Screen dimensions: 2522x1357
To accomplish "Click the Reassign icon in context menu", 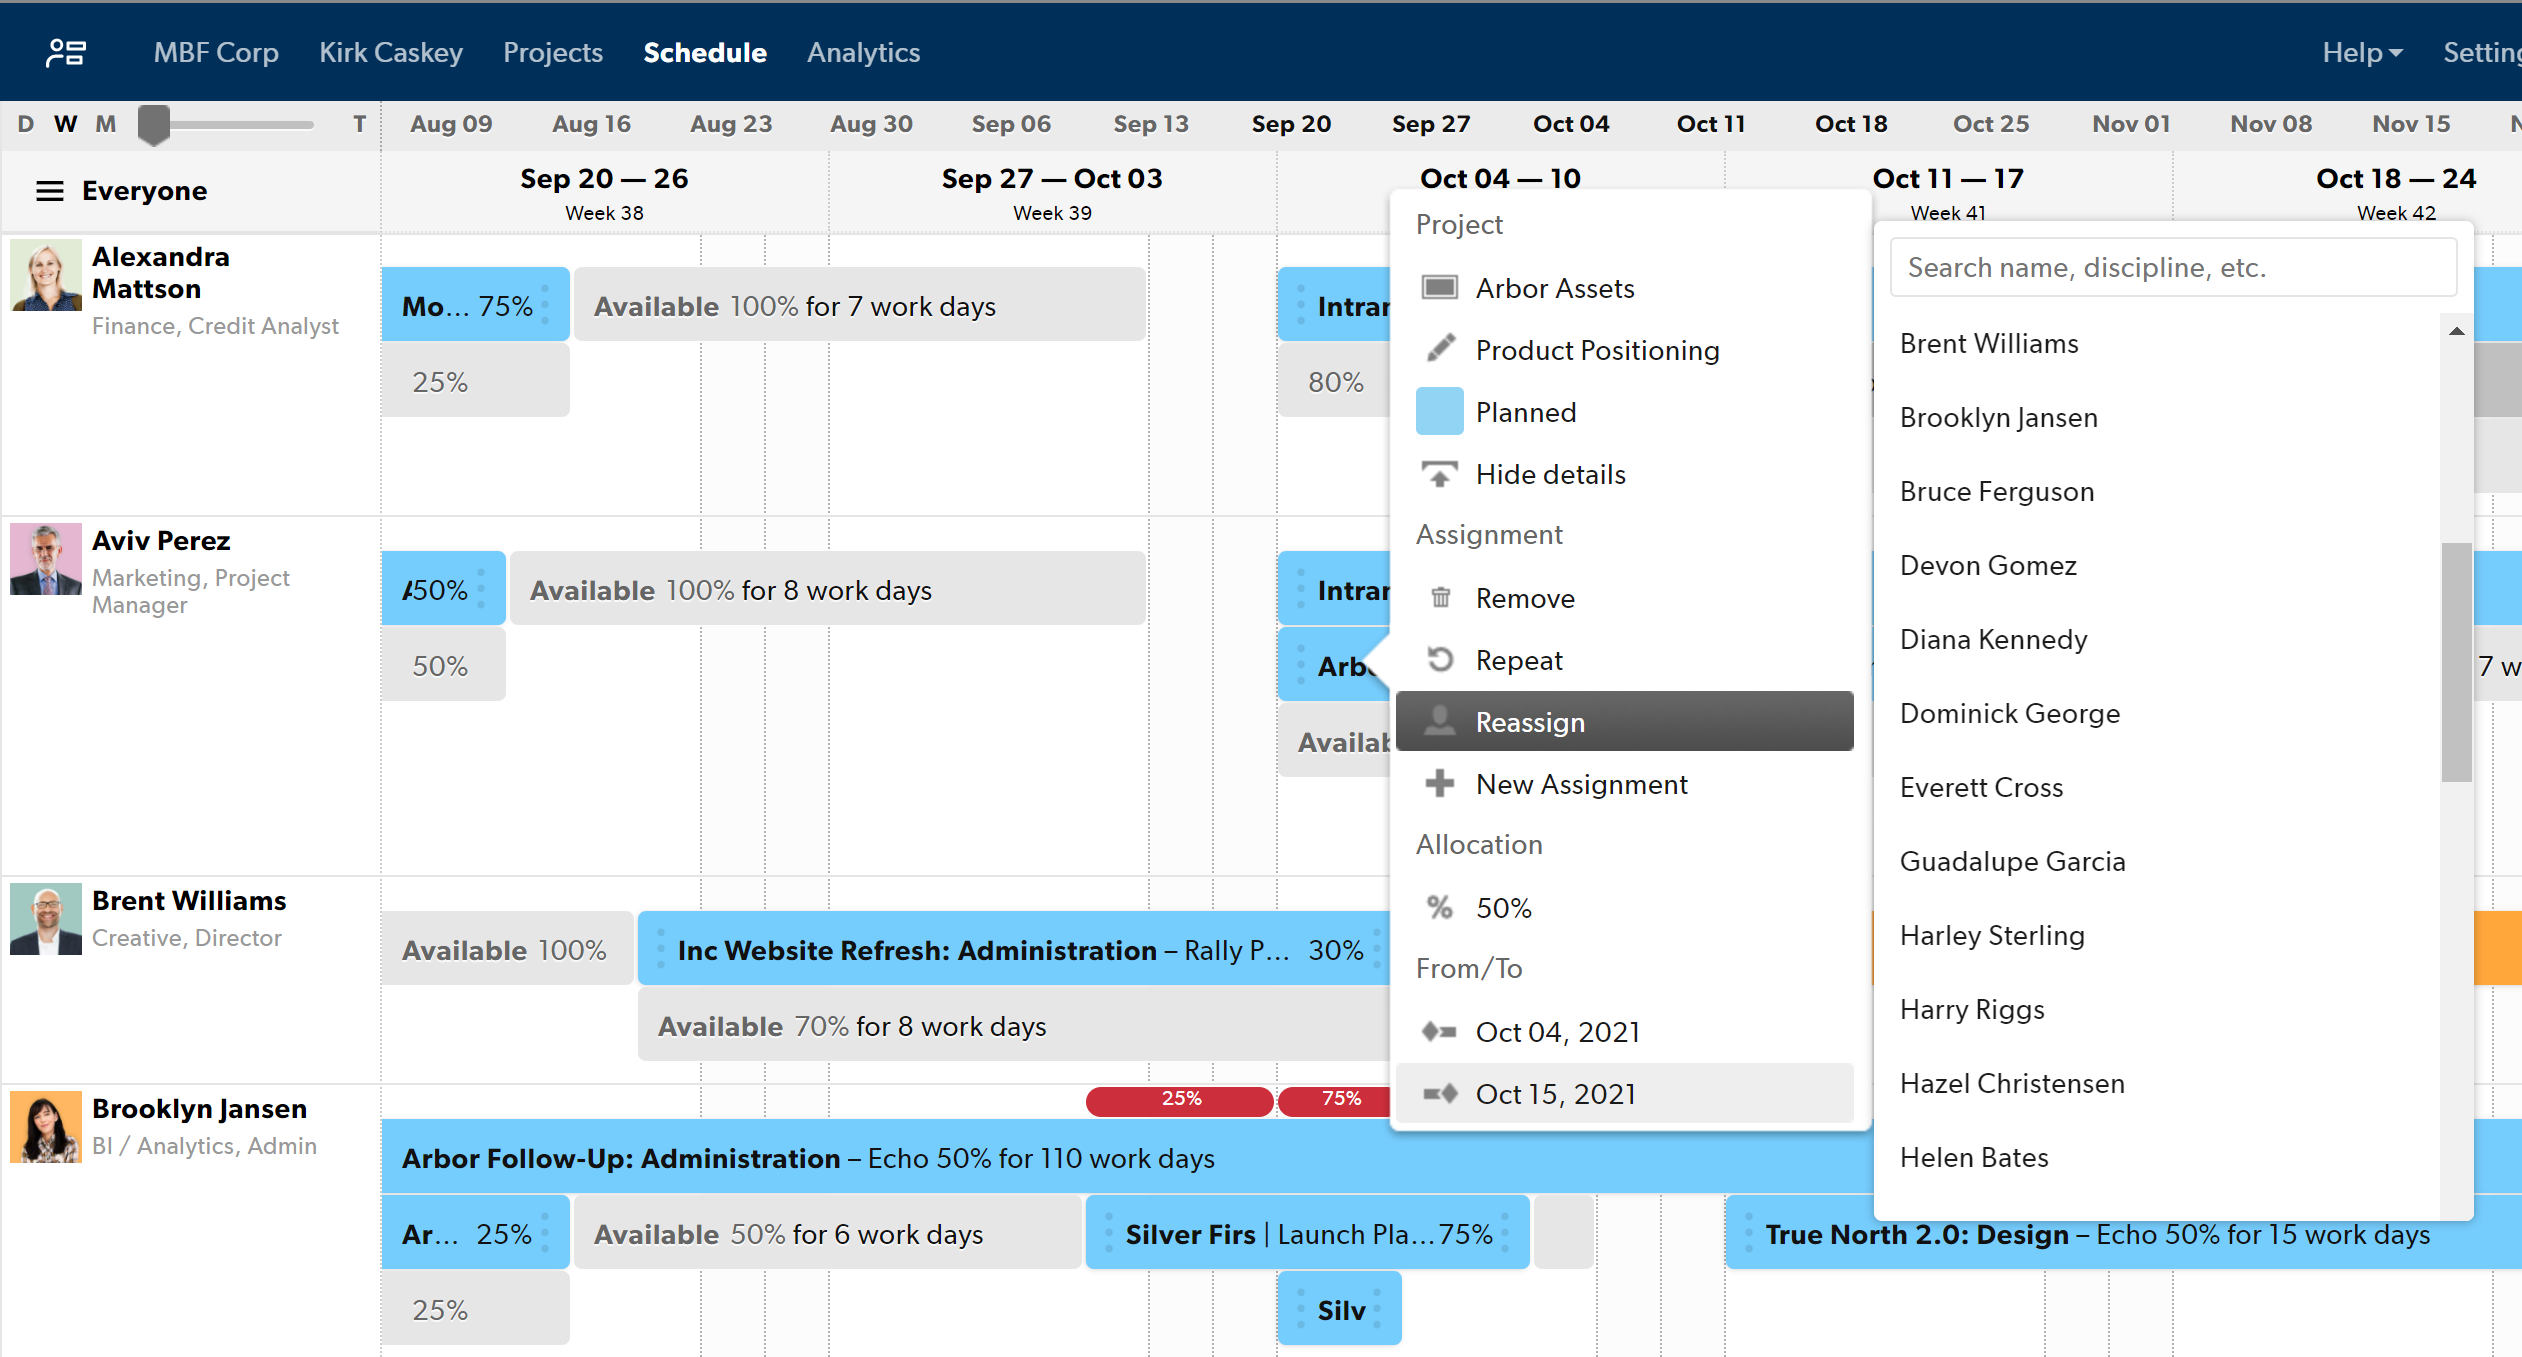I will point(1438,720).
